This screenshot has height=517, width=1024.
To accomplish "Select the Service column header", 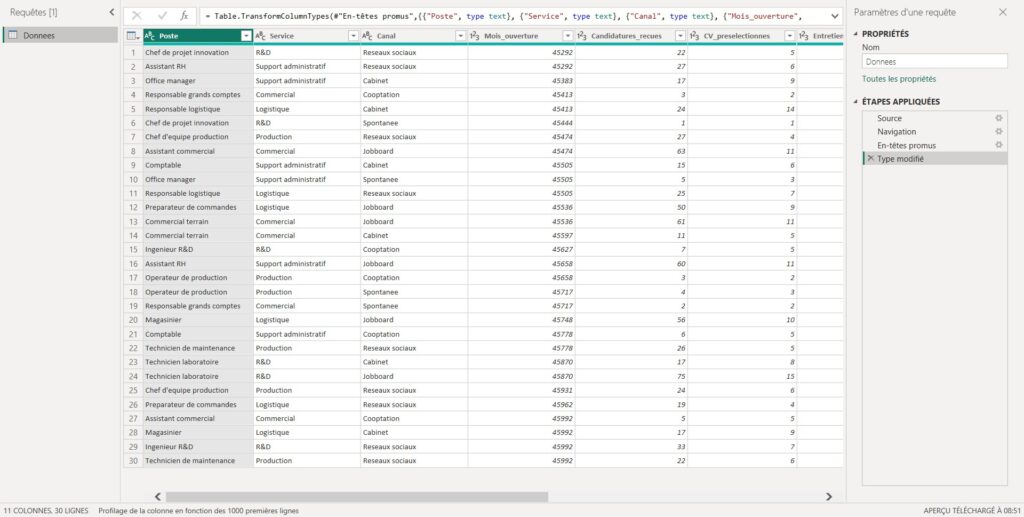I will [307, 36].
